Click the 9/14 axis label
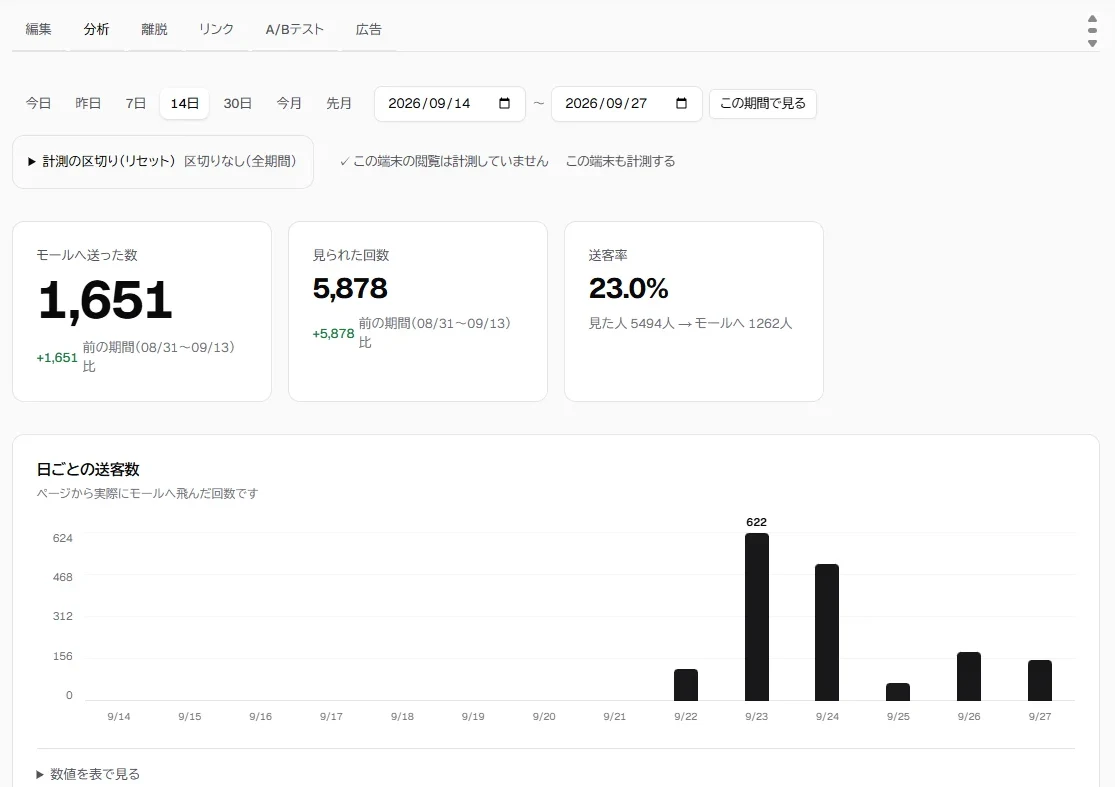Screen dimensions: 1115x787 [119, 716]
